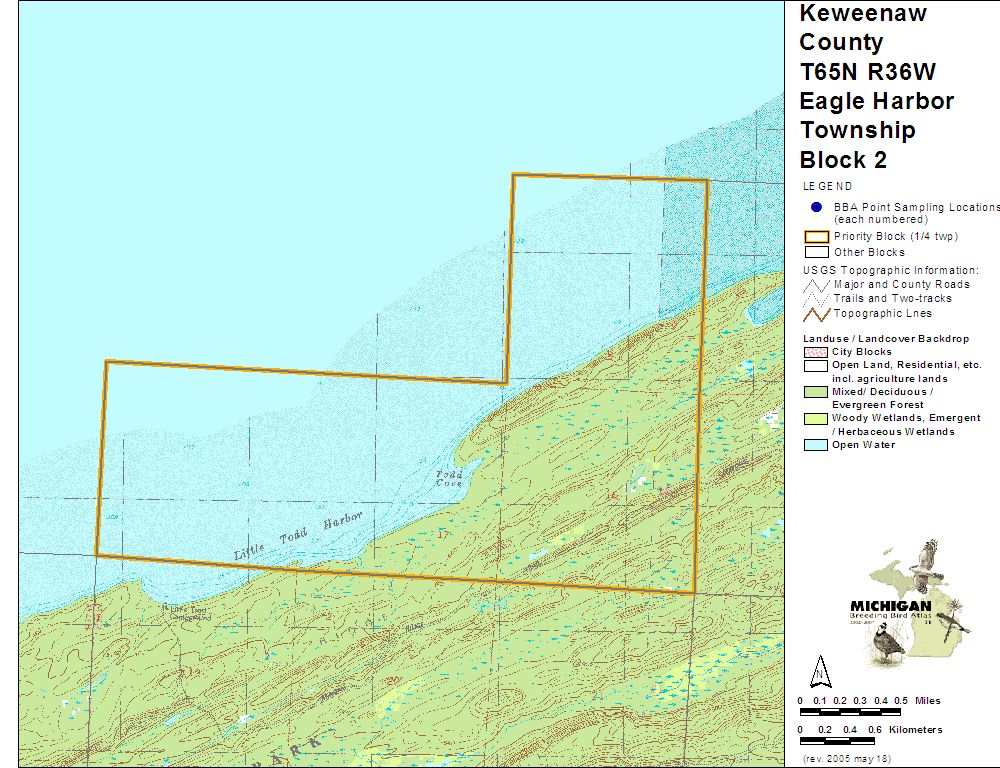This screenshot has height=768, width=1000.
Task: Click the dotted Trails and Two-tracks symbol
Action: click(x=816, y=298)
